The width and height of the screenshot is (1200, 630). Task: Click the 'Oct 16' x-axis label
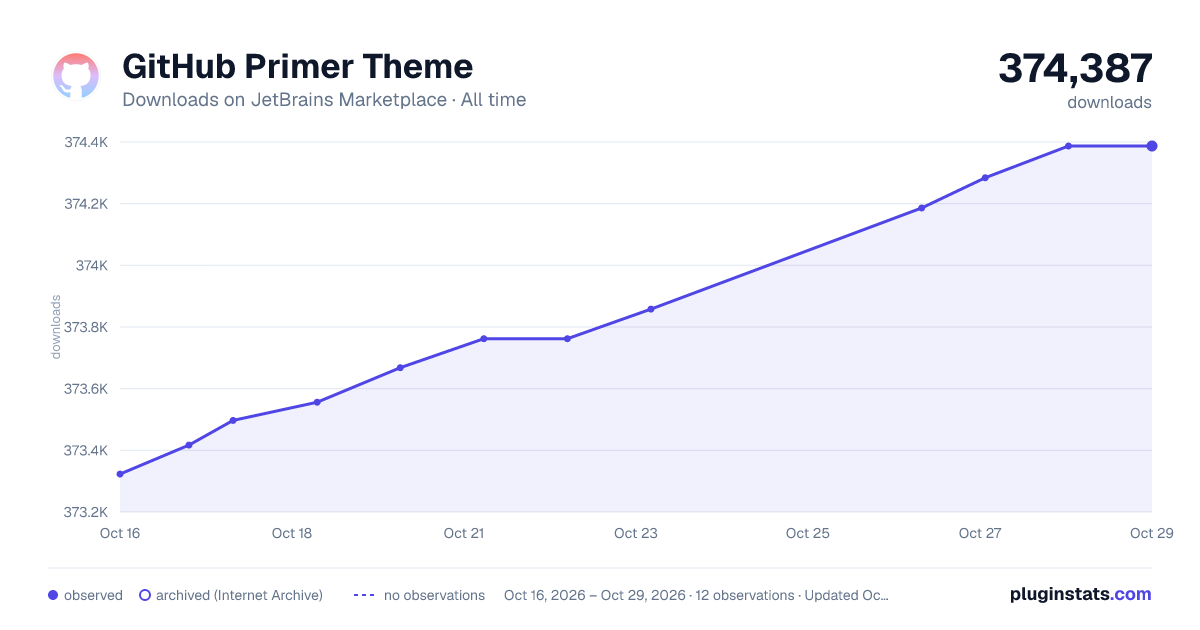[120, 533]
